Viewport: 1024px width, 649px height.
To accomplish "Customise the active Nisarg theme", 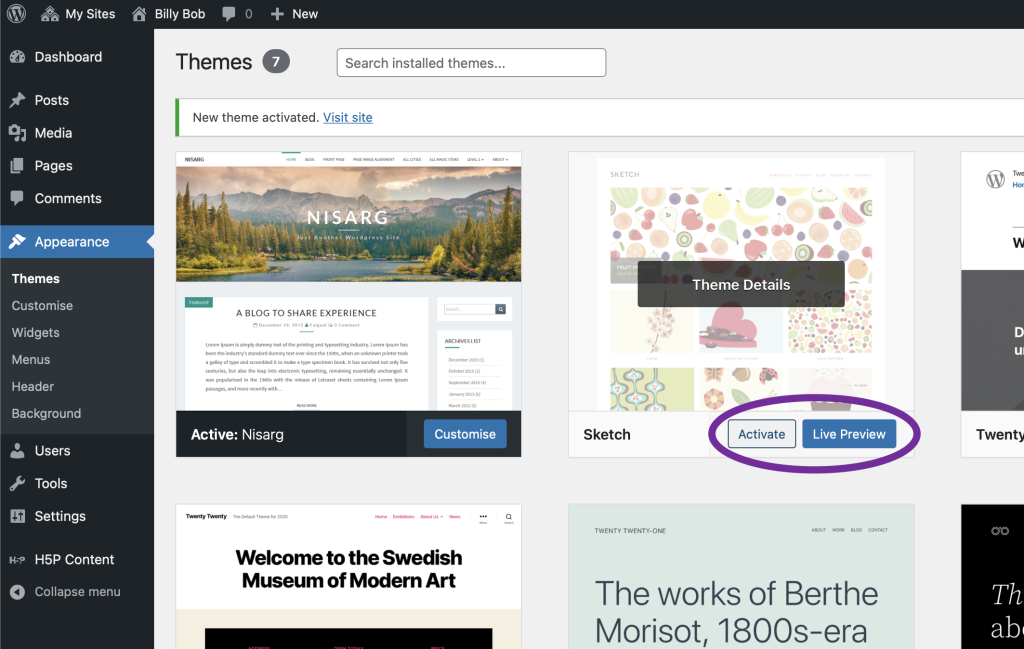I will pyautogui.click(x=464, y=434).
